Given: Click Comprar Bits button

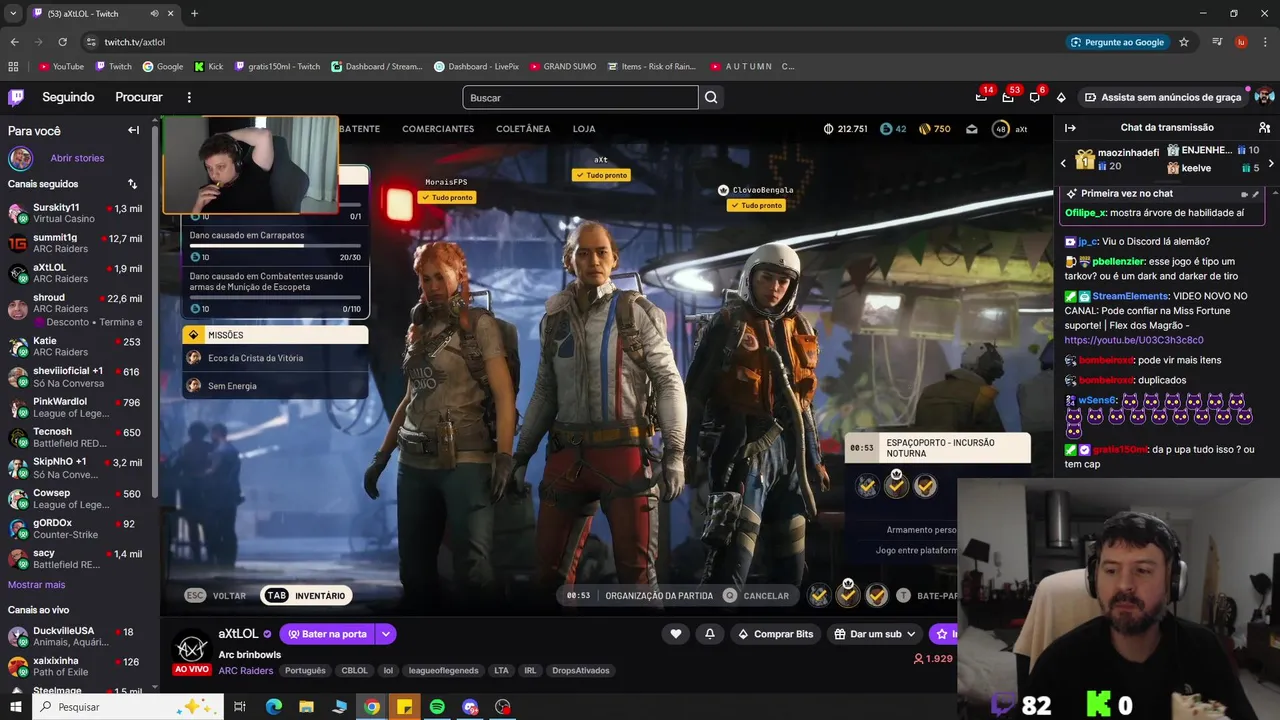Looking at the screenshot, I should click(775, 634).
